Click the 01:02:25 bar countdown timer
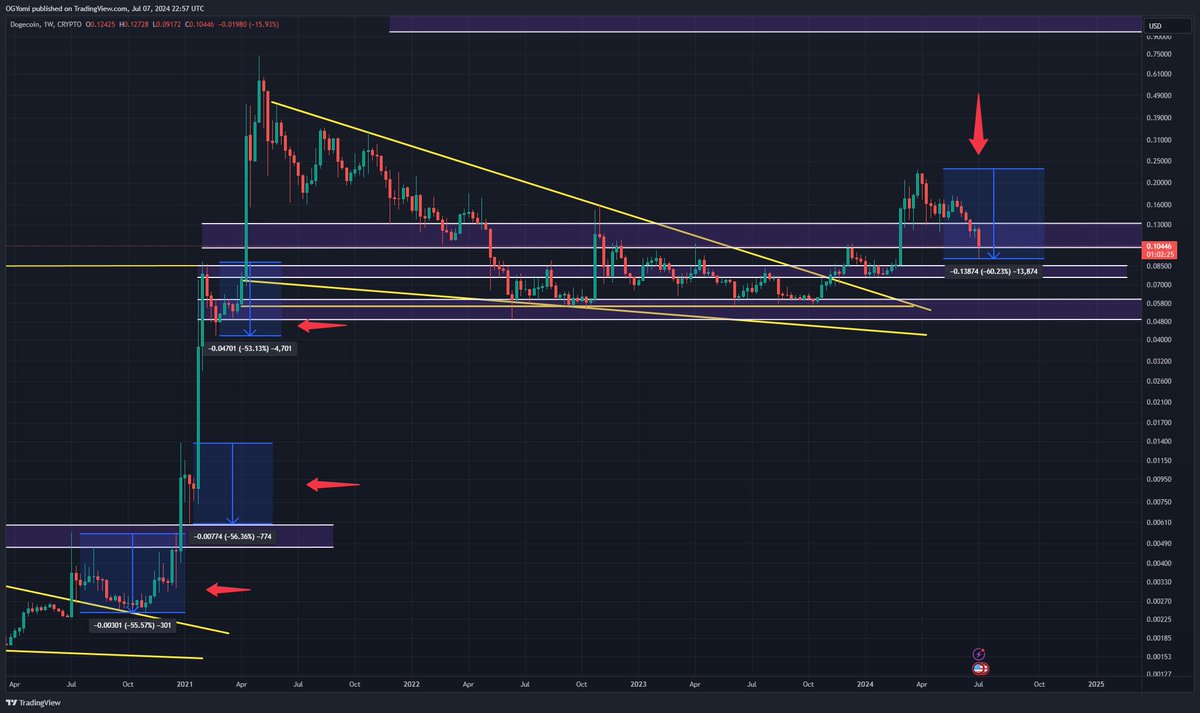 click(1161, 256)
